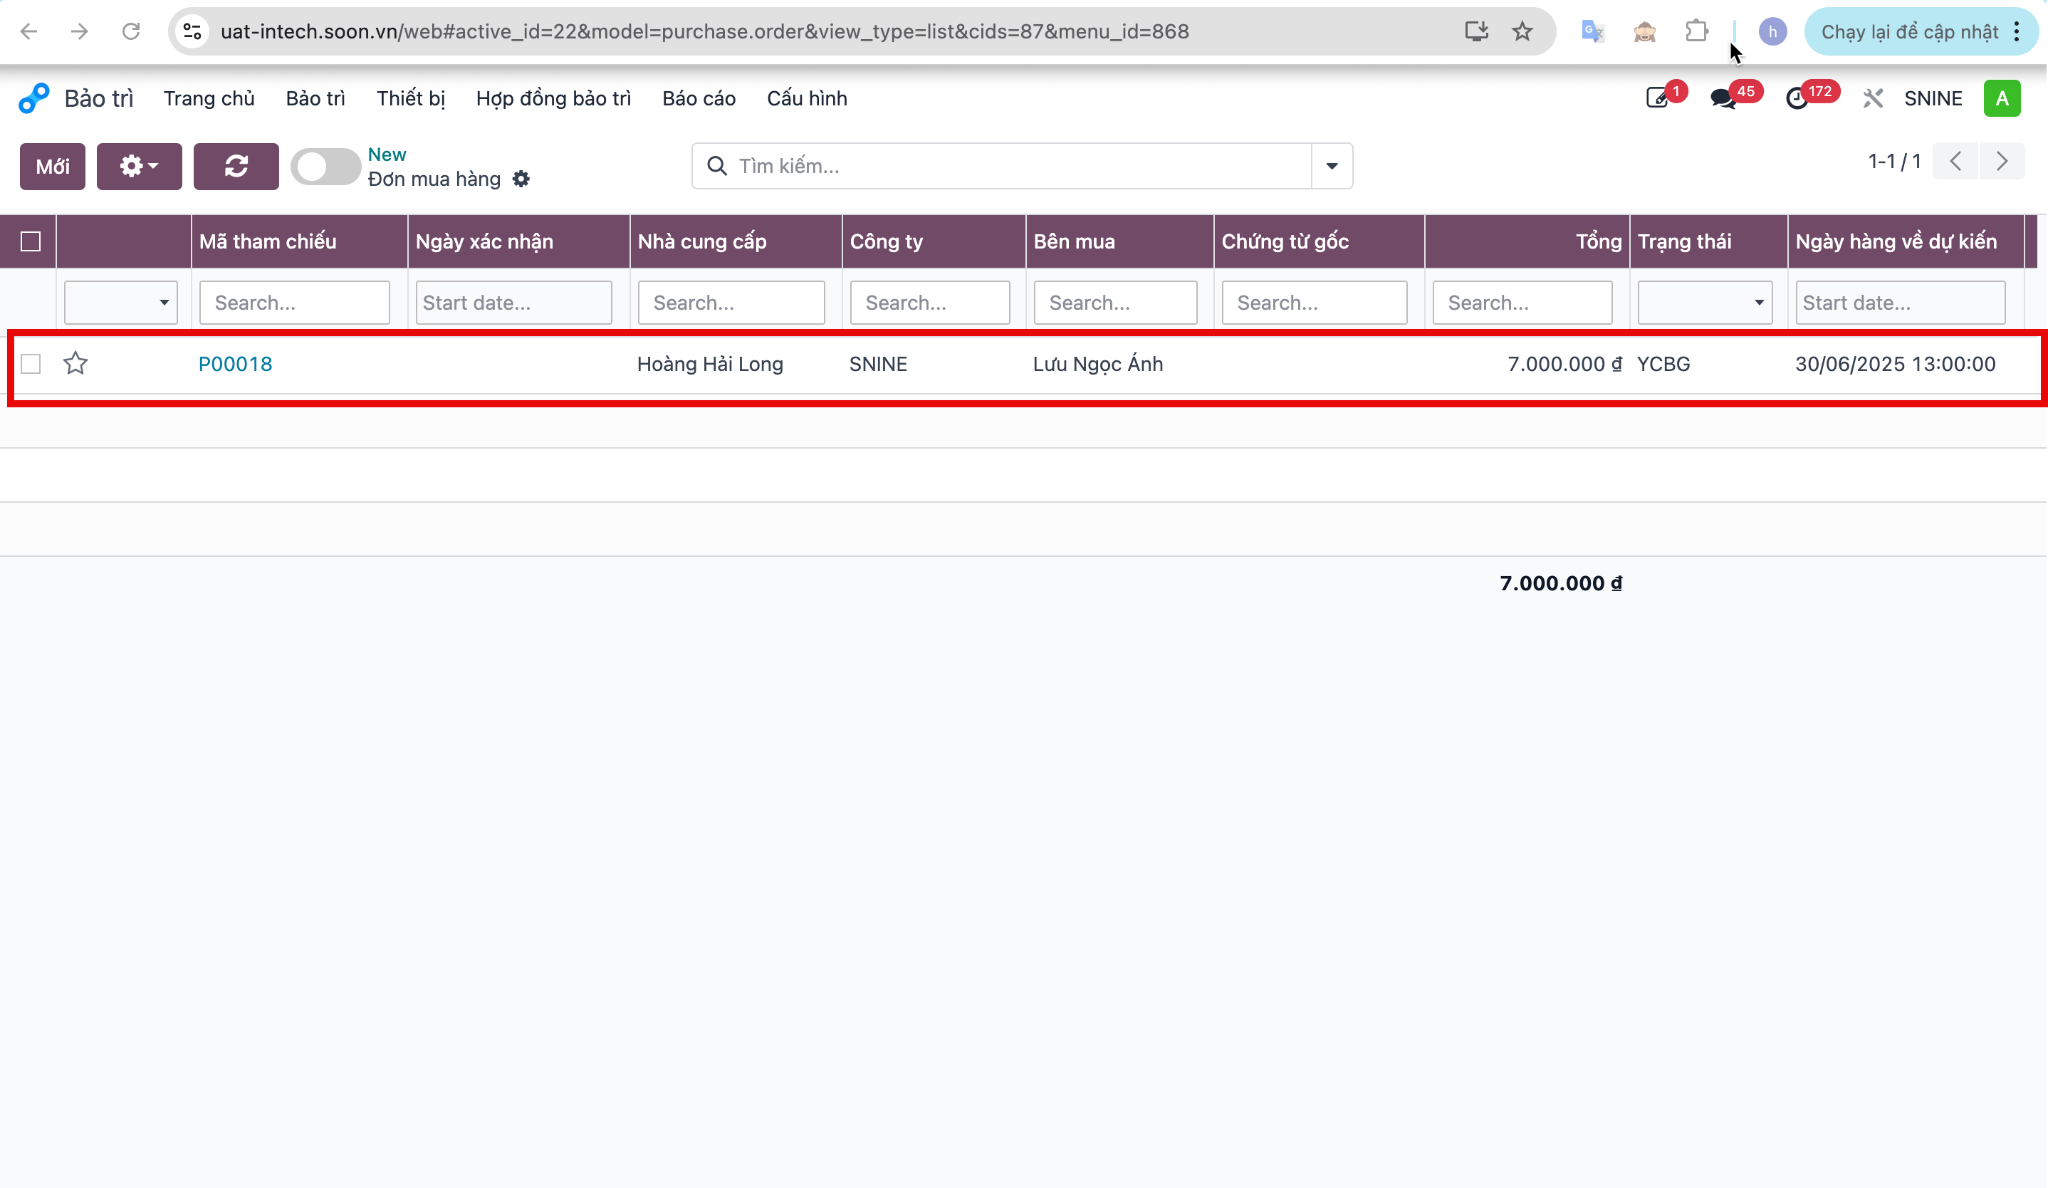Click the note icon with badge 1
This screenshot has width=2048, height=1188.
click(1657, 98)
